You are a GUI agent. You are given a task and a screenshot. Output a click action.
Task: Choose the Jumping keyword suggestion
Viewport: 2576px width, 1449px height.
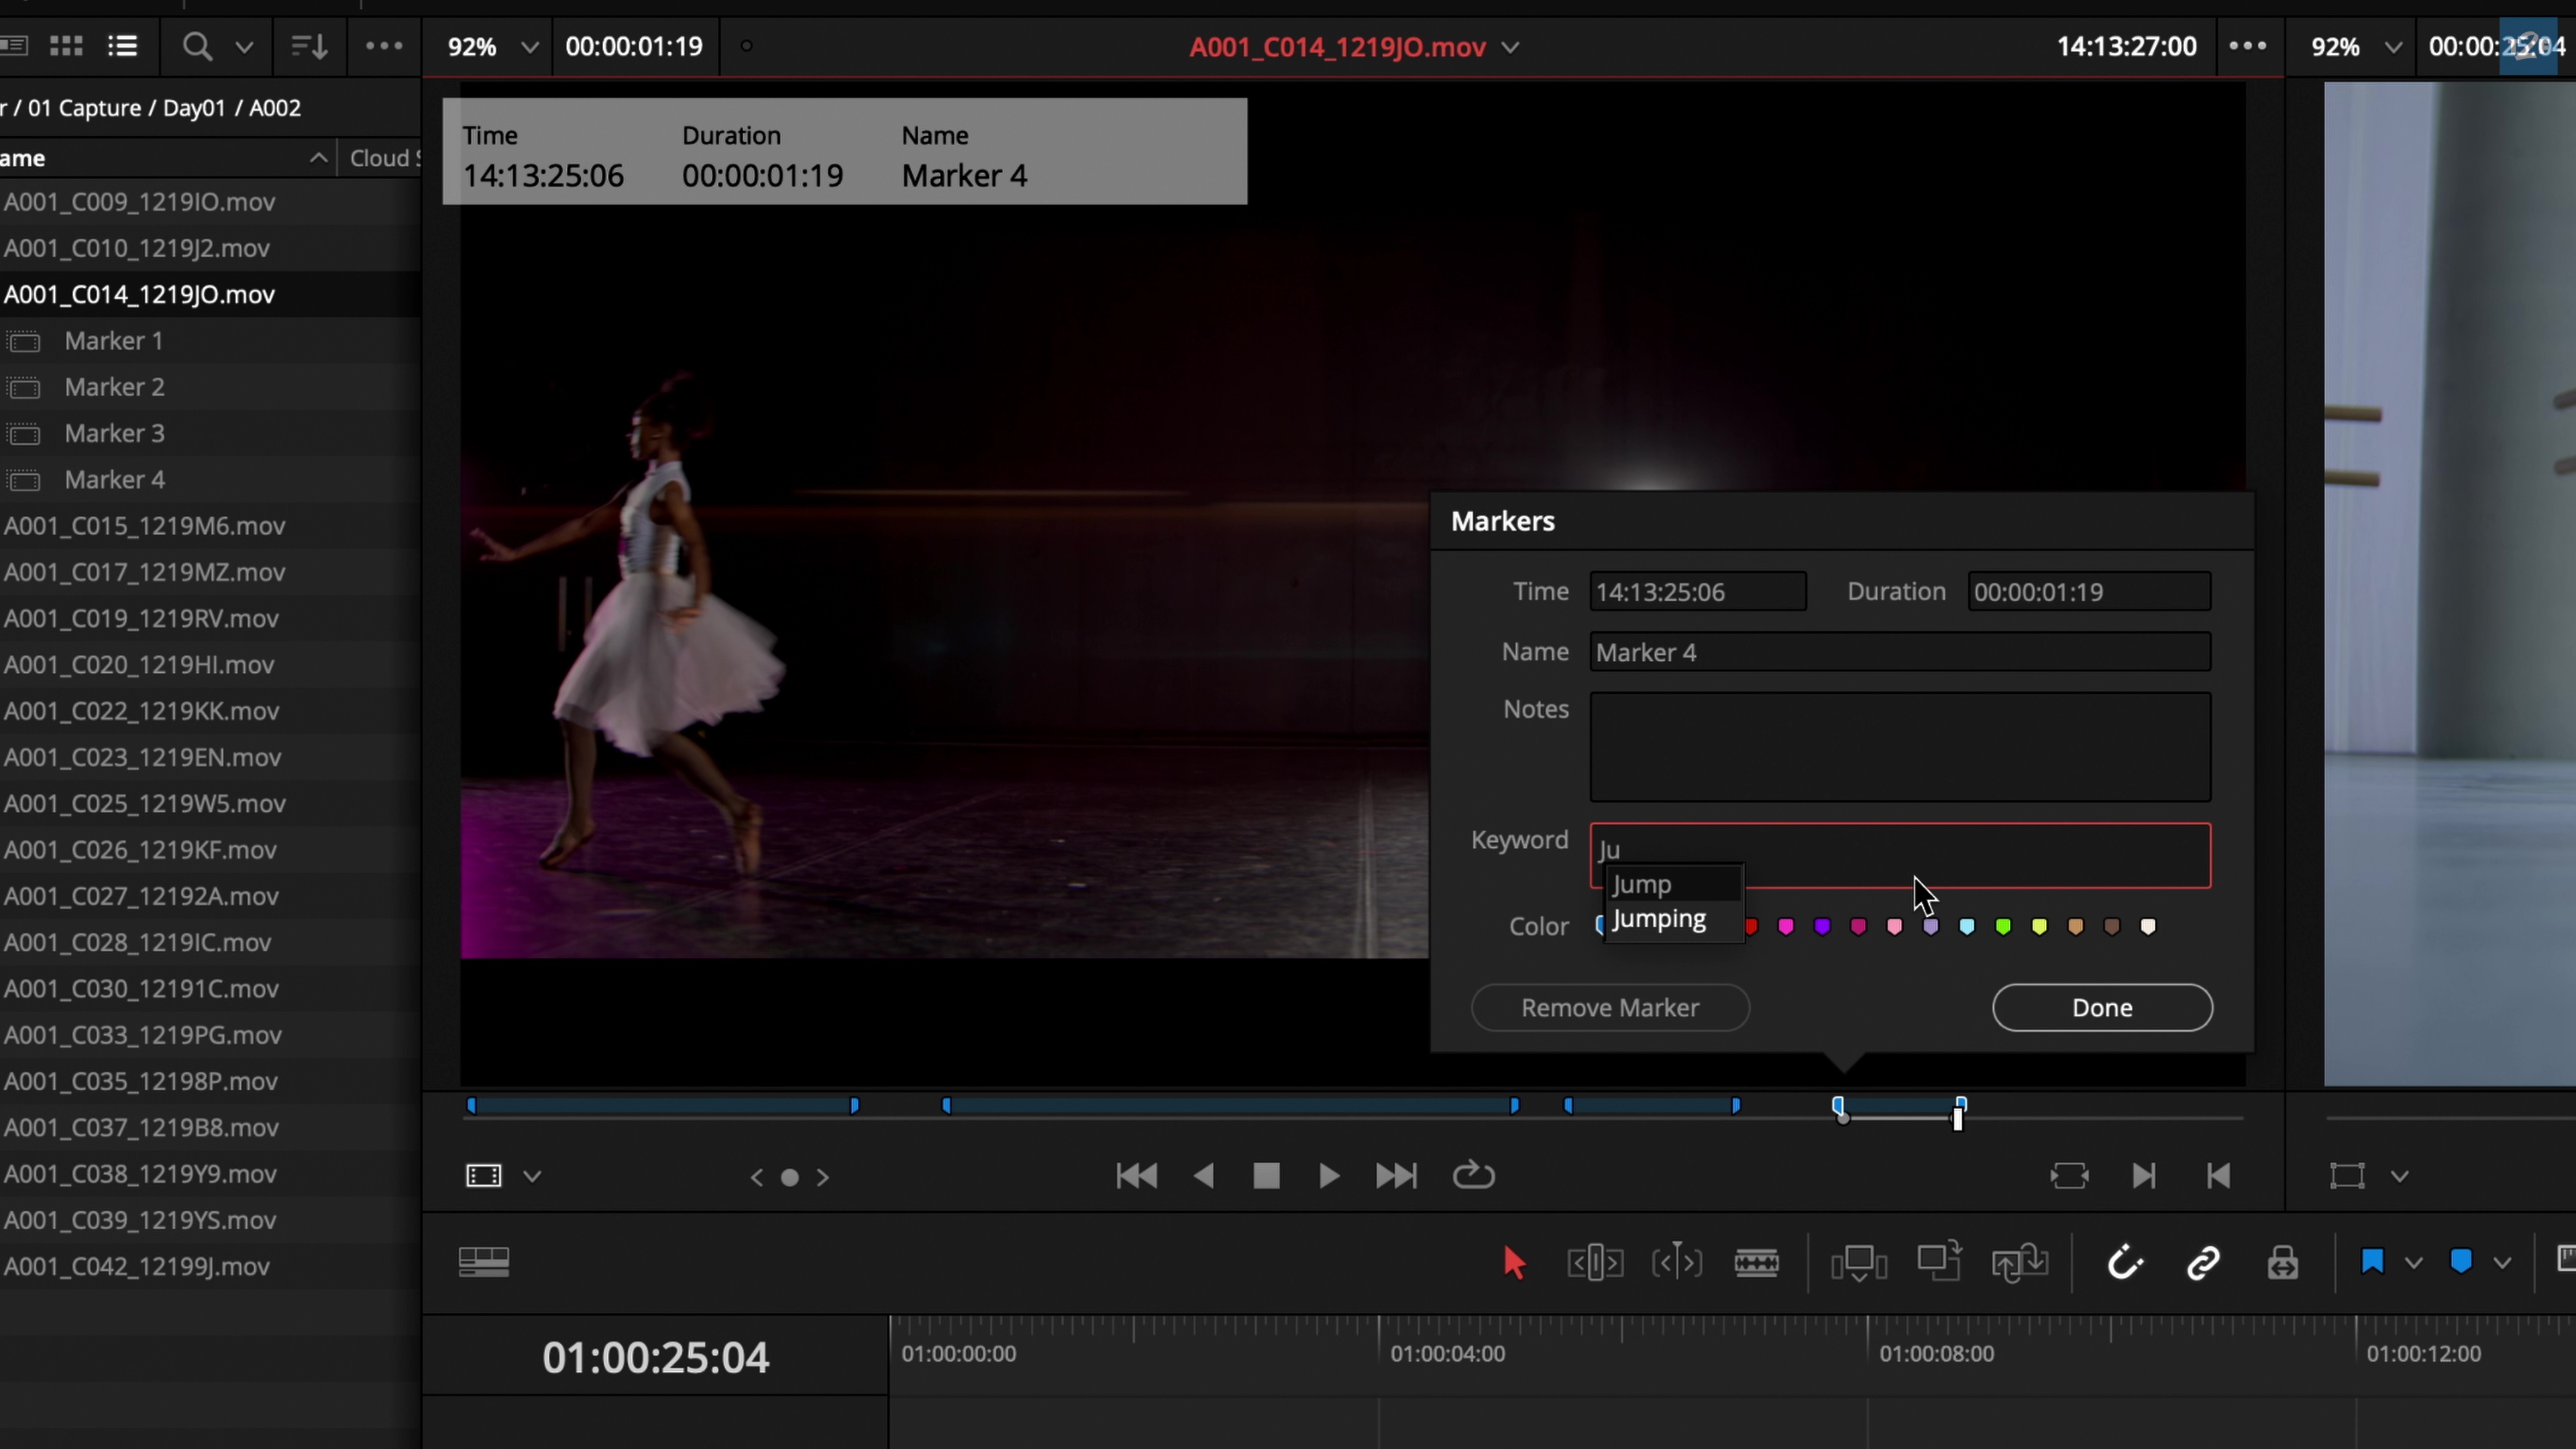(x=1660, y=919)
